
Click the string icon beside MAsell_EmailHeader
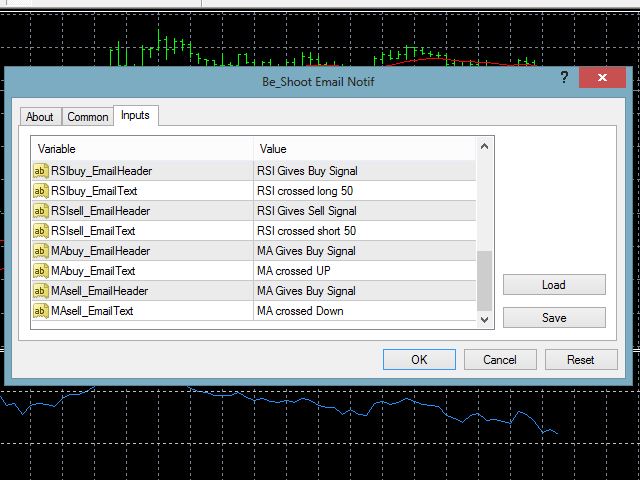(41, 291)
